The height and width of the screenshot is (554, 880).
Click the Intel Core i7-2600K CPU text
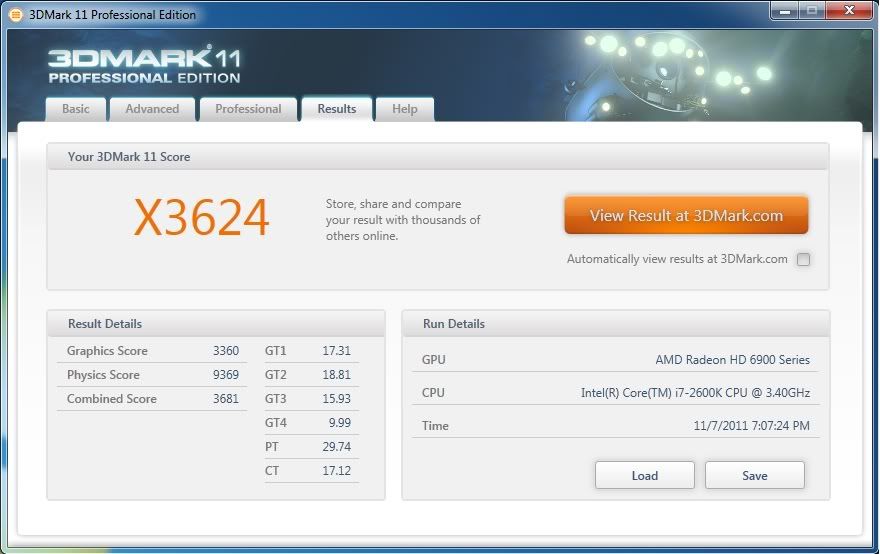tap(695, 393)
